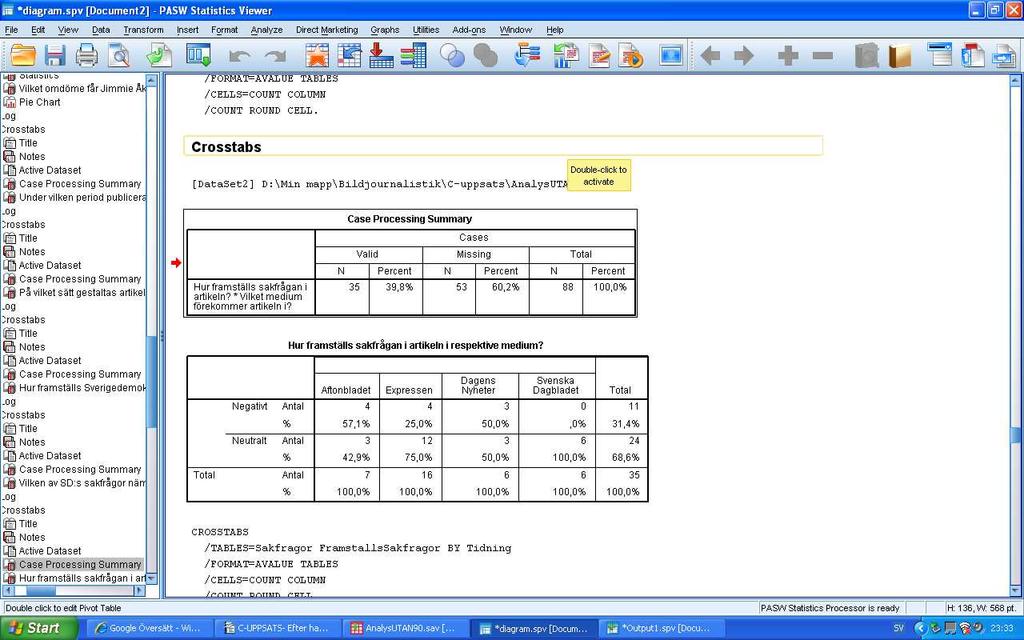Viewport: 1024px width, 640px height.
Task: Click the Insert Heading icon
Action: pyautogui.click(x=940, y=56)
